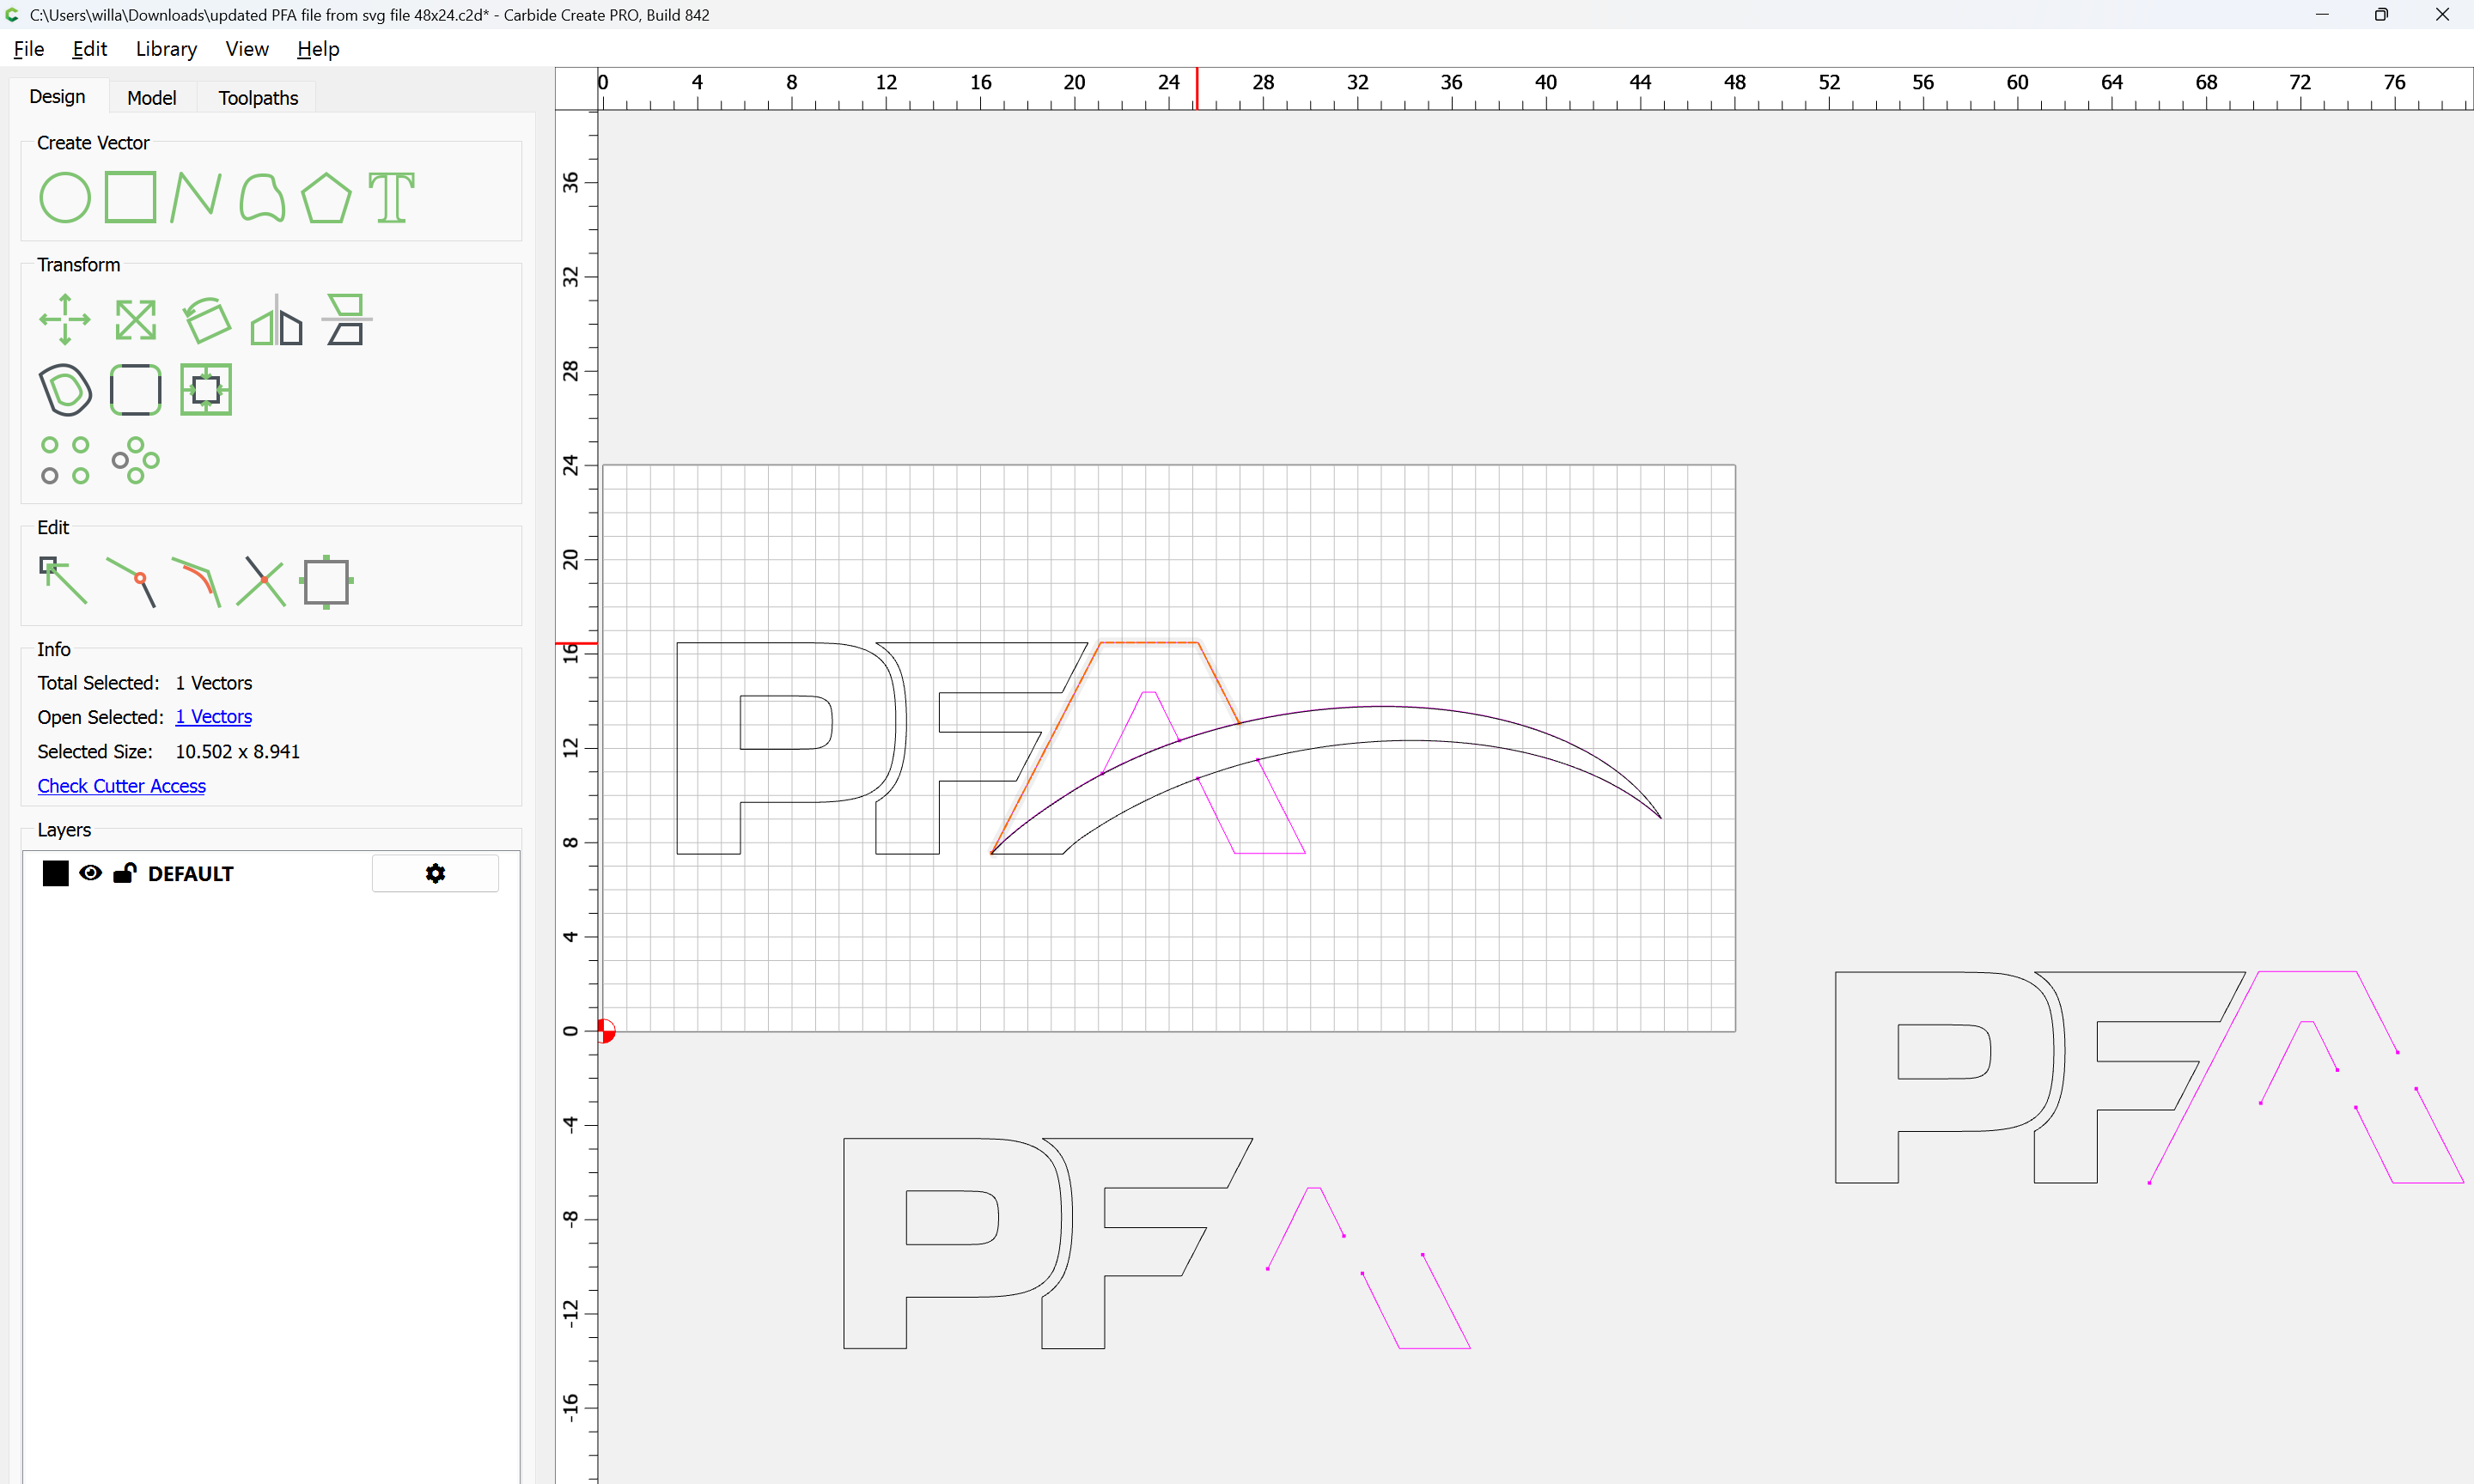Select the Trim Vectors scissors tool
Viewport: 2474px width, 1484px height.
[x=261, y=581]
